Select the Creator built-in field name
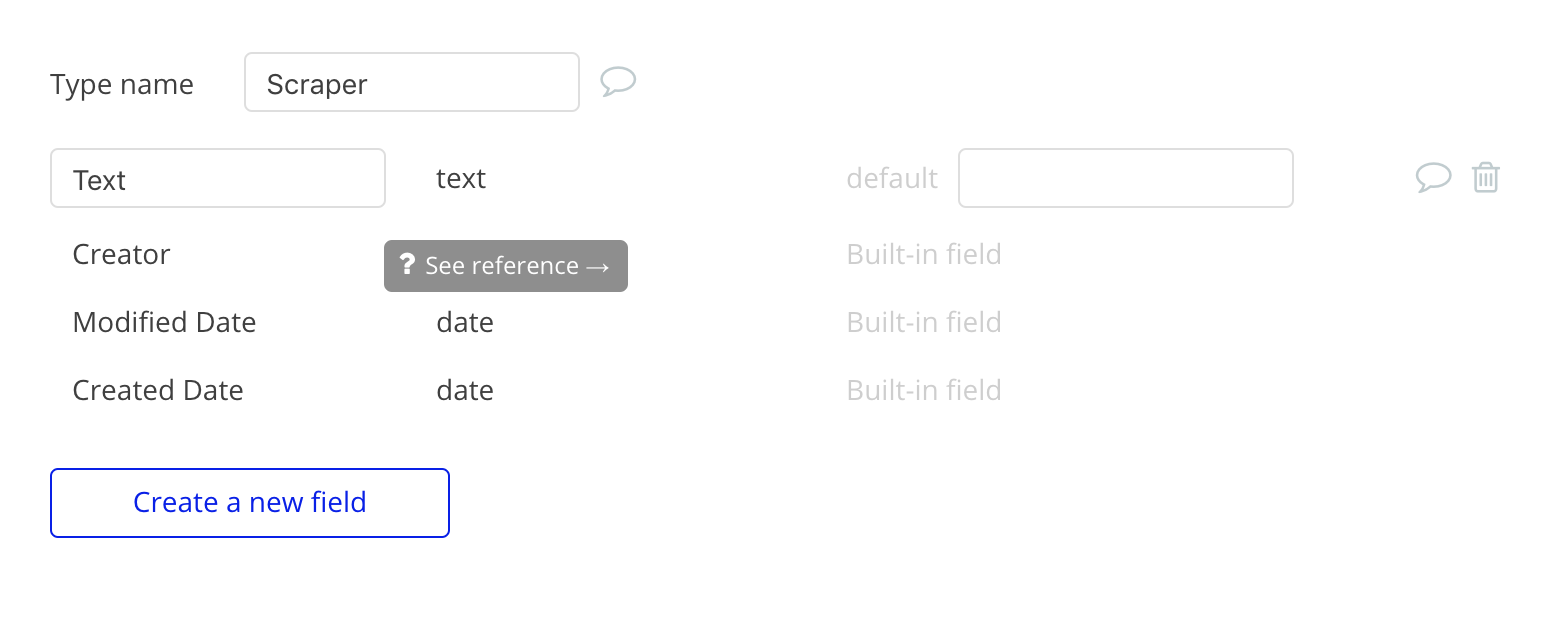The height and width of the screenshot is (640, 1566). point(121,254)
